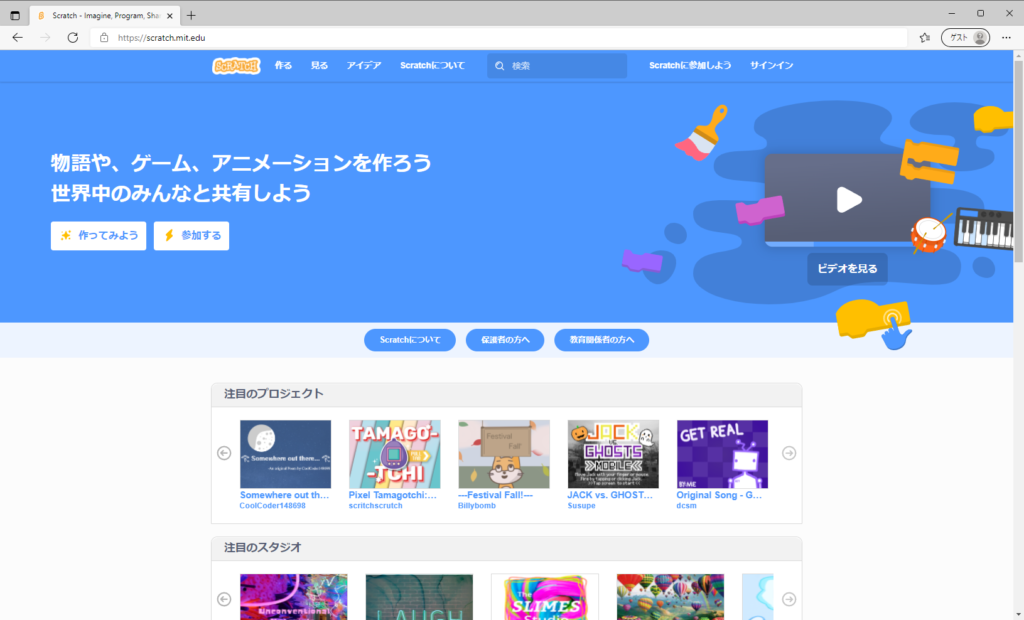Screen dimensions: 1024x620
Task: Play the intro video
Action: coord(848,200)
